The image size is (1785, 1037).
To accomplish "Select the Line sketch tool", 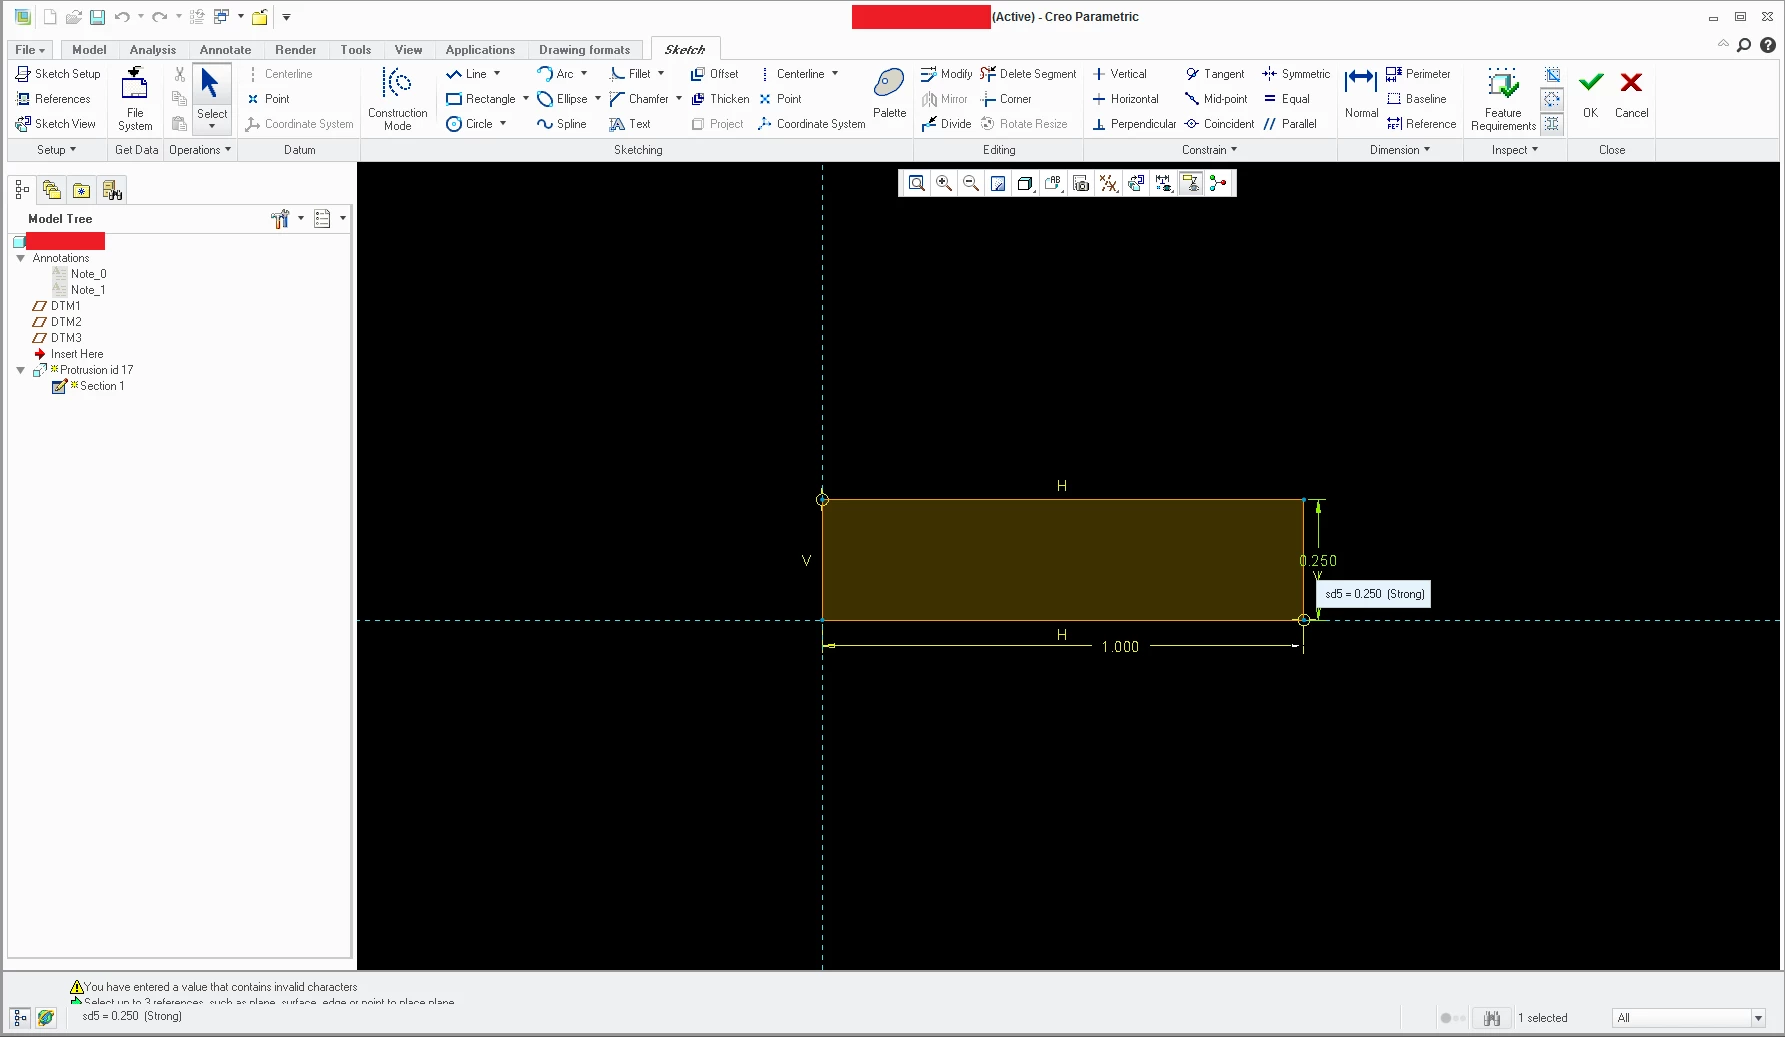I will (466, 74).
